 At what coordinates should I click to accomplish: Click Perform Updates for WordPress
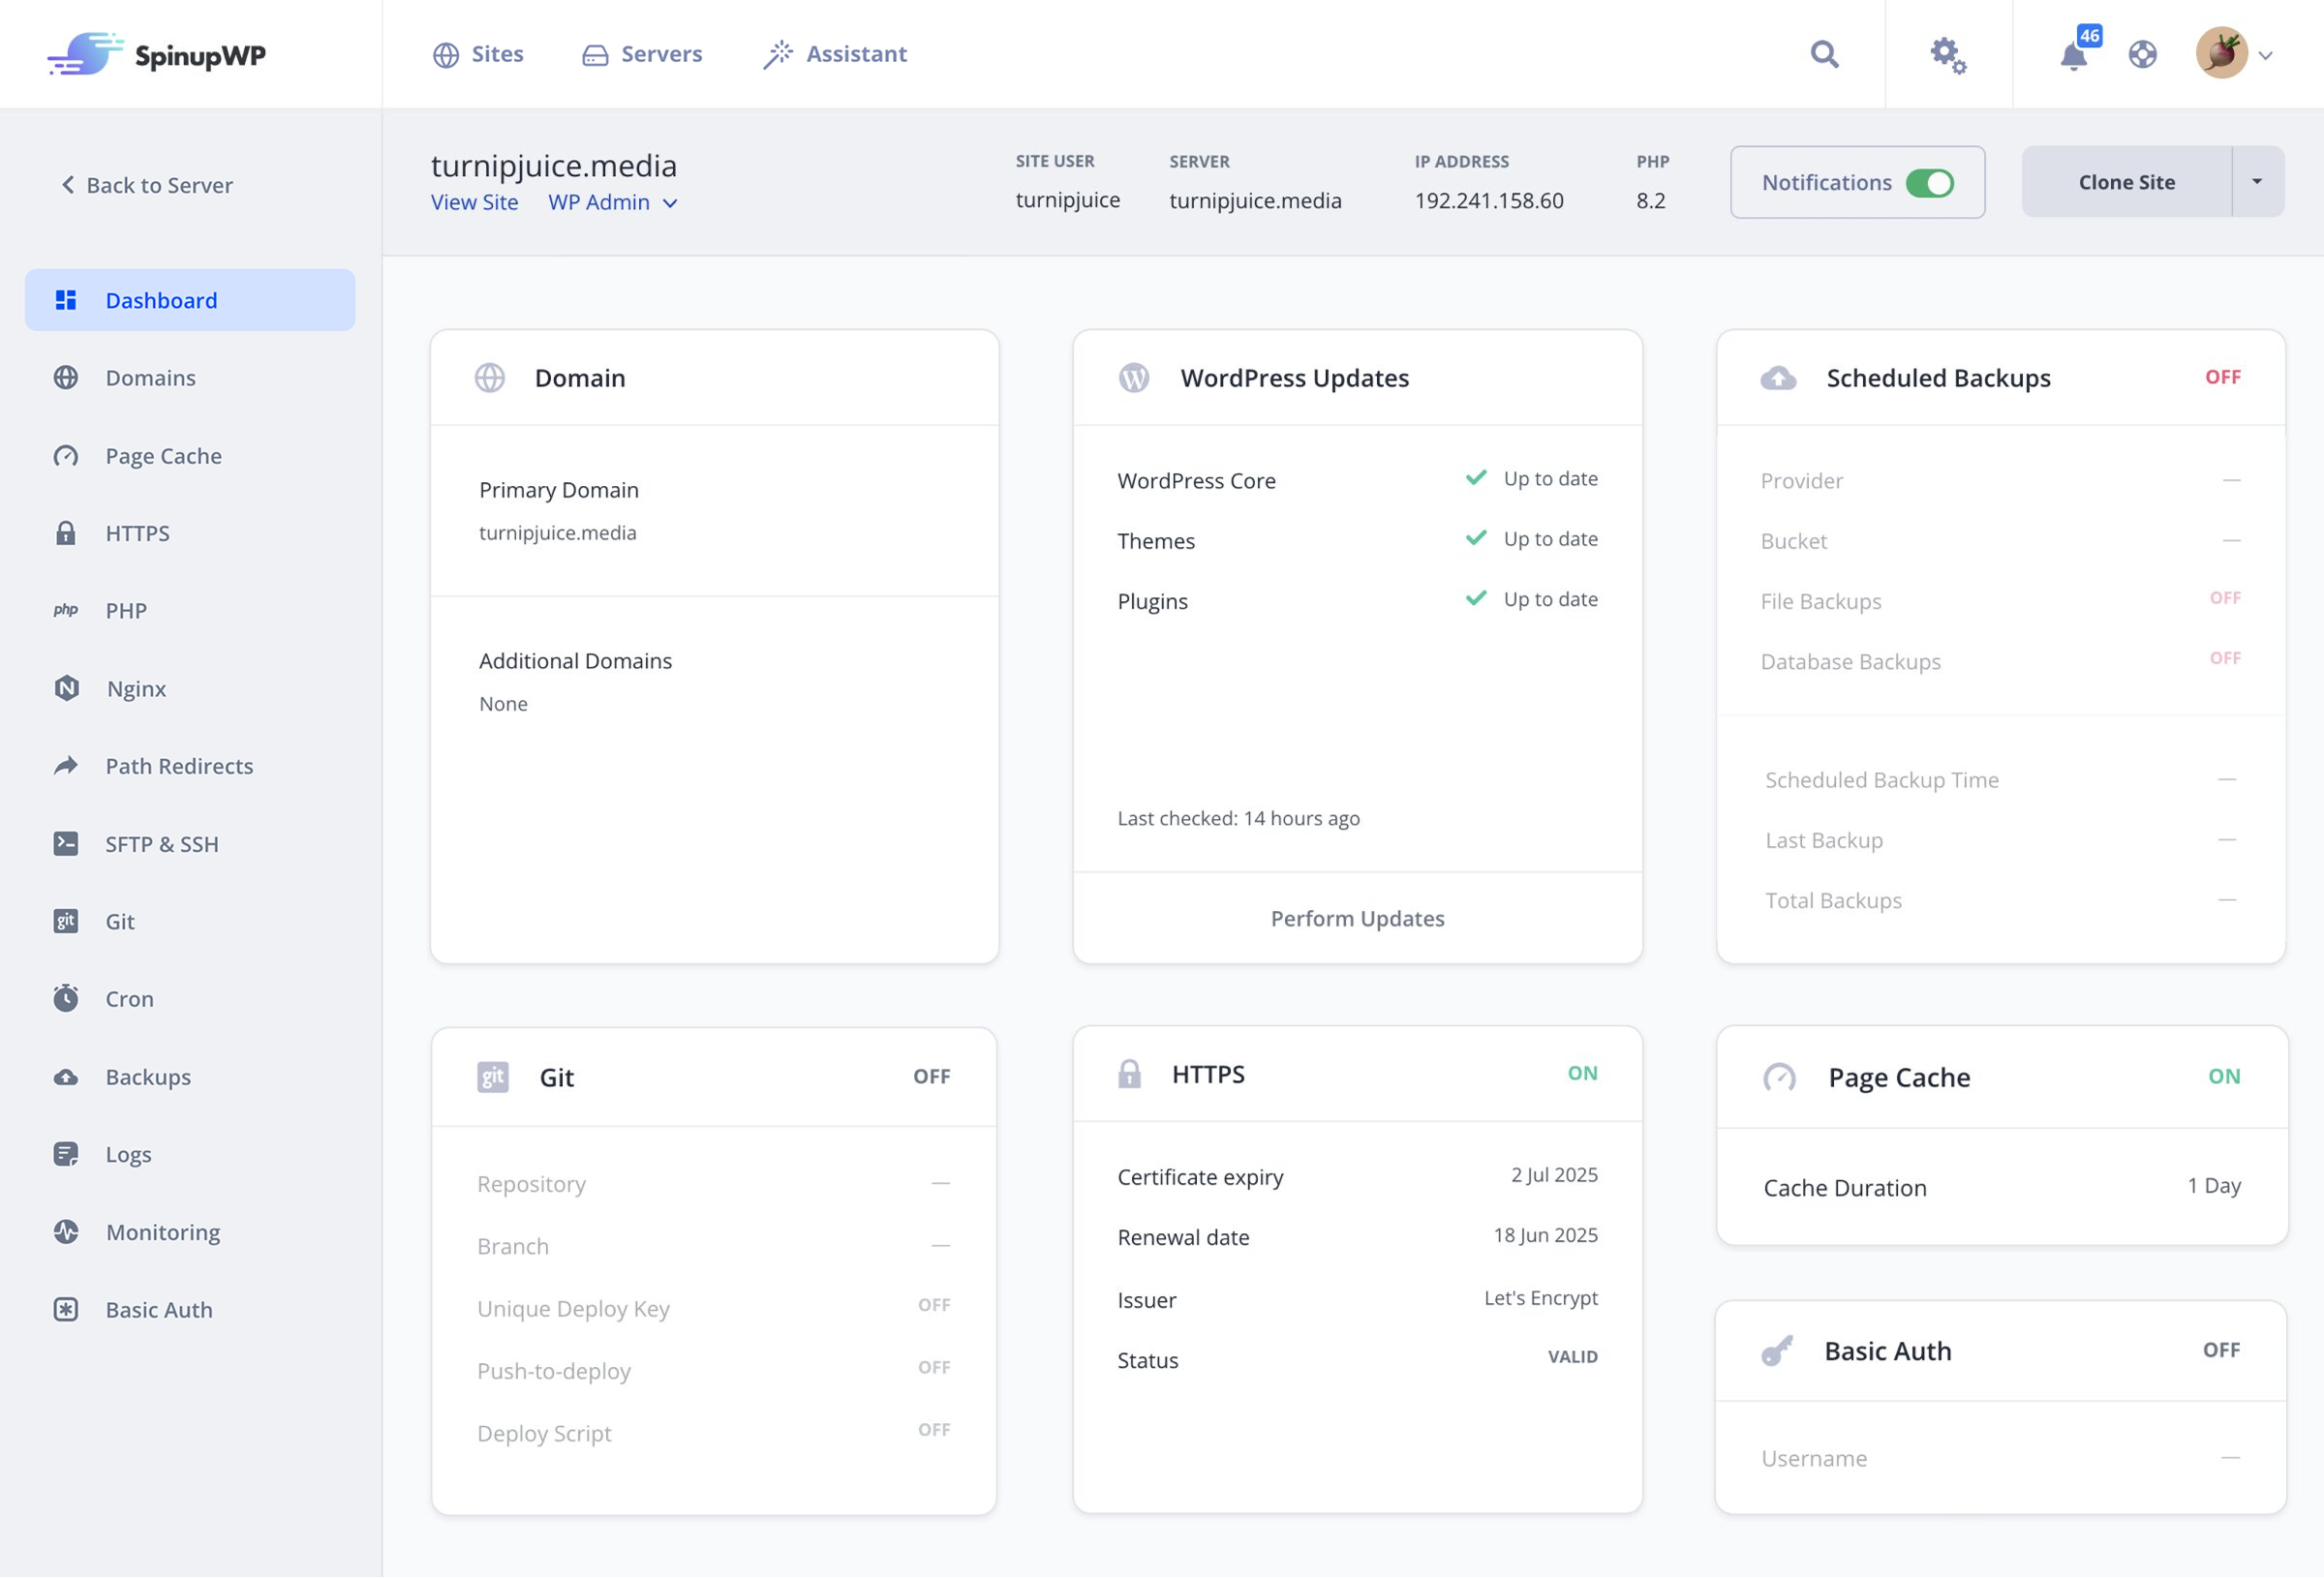pos(1356,917)
